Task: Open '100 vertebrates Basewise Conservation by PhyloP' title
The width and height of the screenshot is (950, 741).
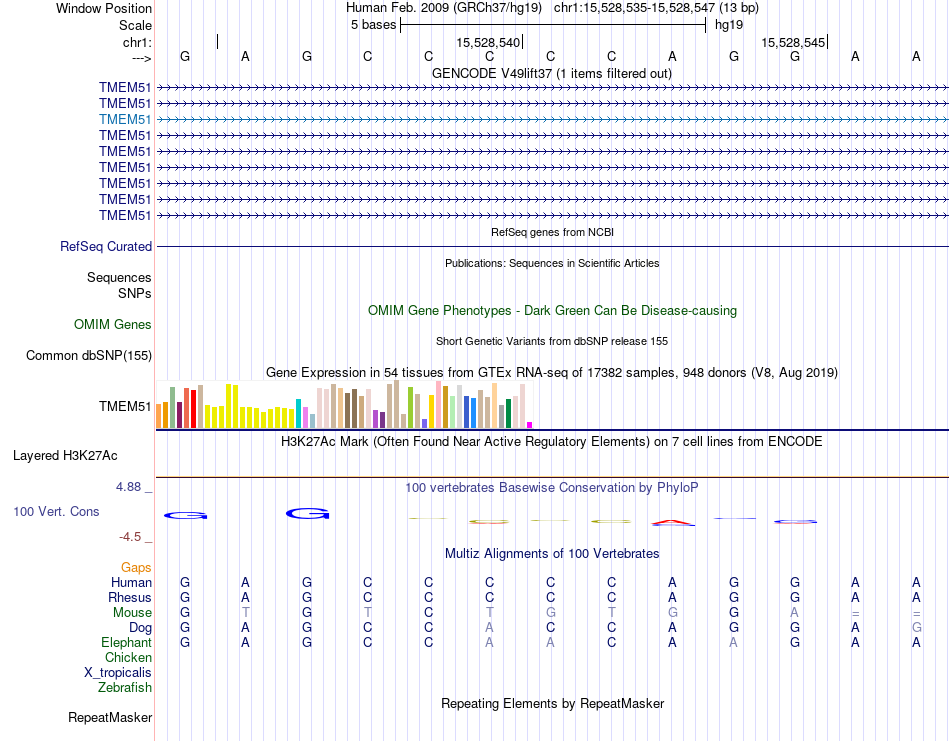Action: pyautogui.click(x=552, y=488)
